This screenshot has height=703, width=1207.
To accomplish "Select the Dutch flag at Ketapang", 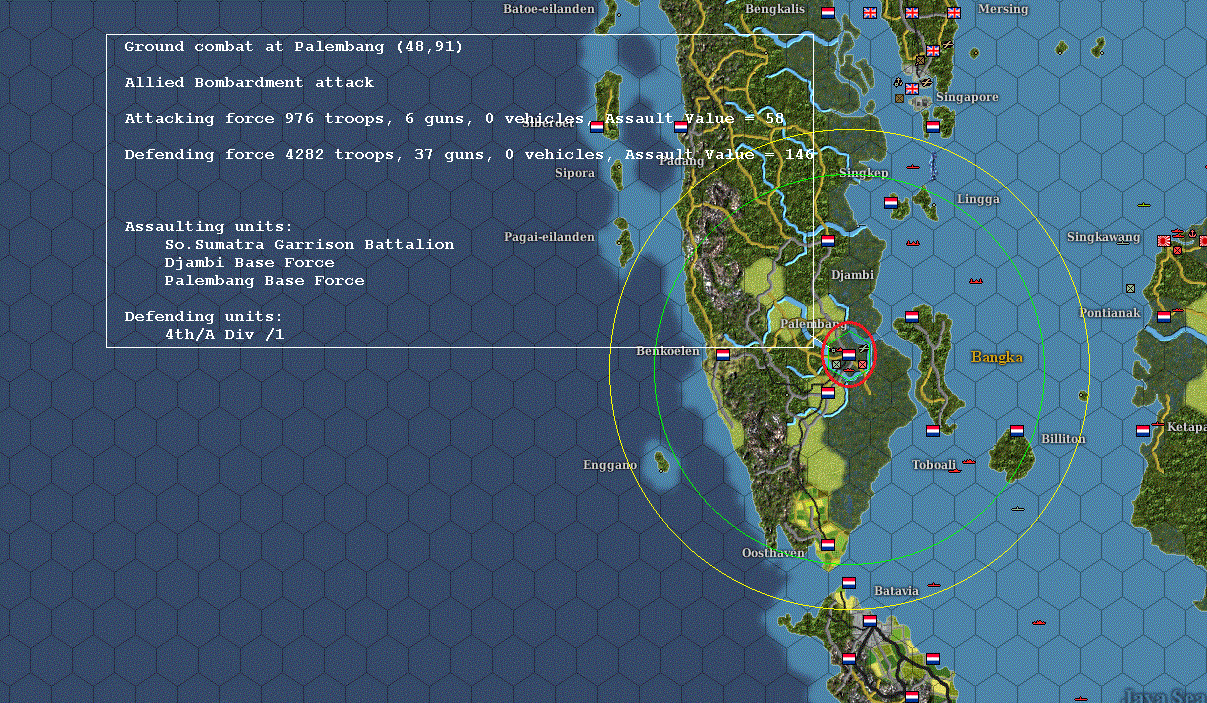I will 1143,430.
